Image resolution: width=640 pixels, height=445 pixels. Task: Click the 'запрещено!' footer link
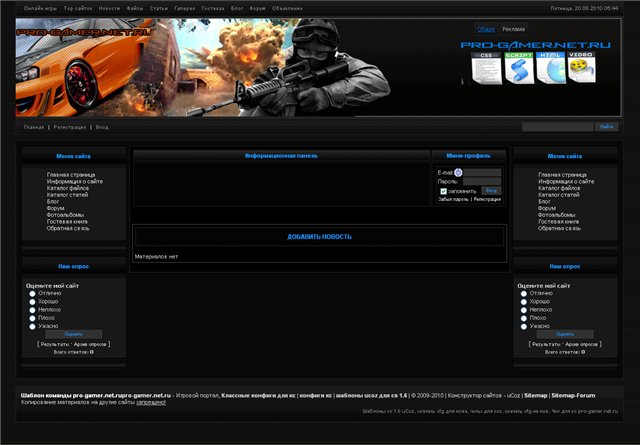(x=151, y=403)
